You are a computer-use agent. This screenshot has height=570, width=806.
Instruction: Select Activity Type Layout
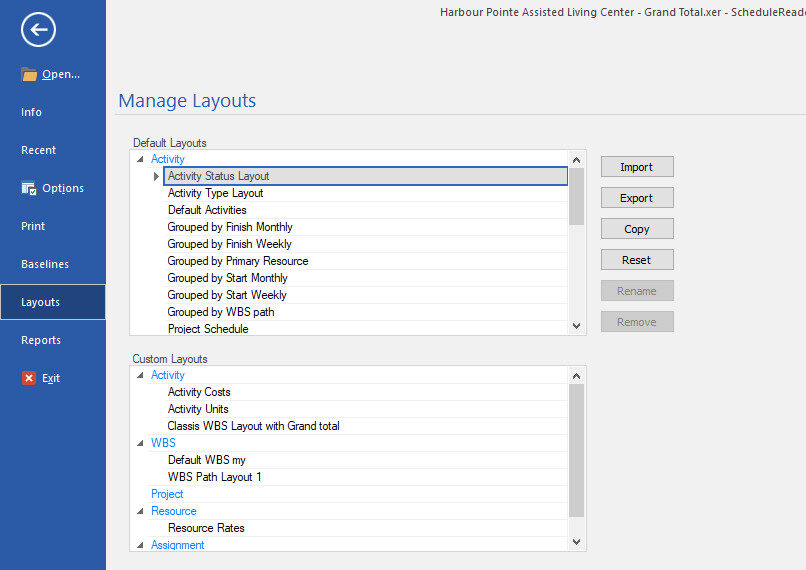coord(365,193)
